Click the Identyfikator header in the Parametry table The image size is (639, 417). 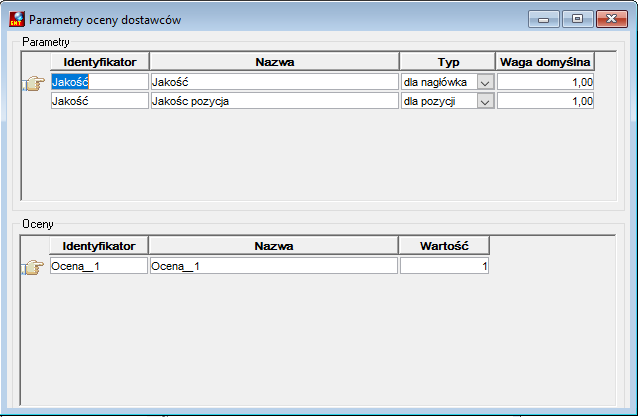[100, 62]
